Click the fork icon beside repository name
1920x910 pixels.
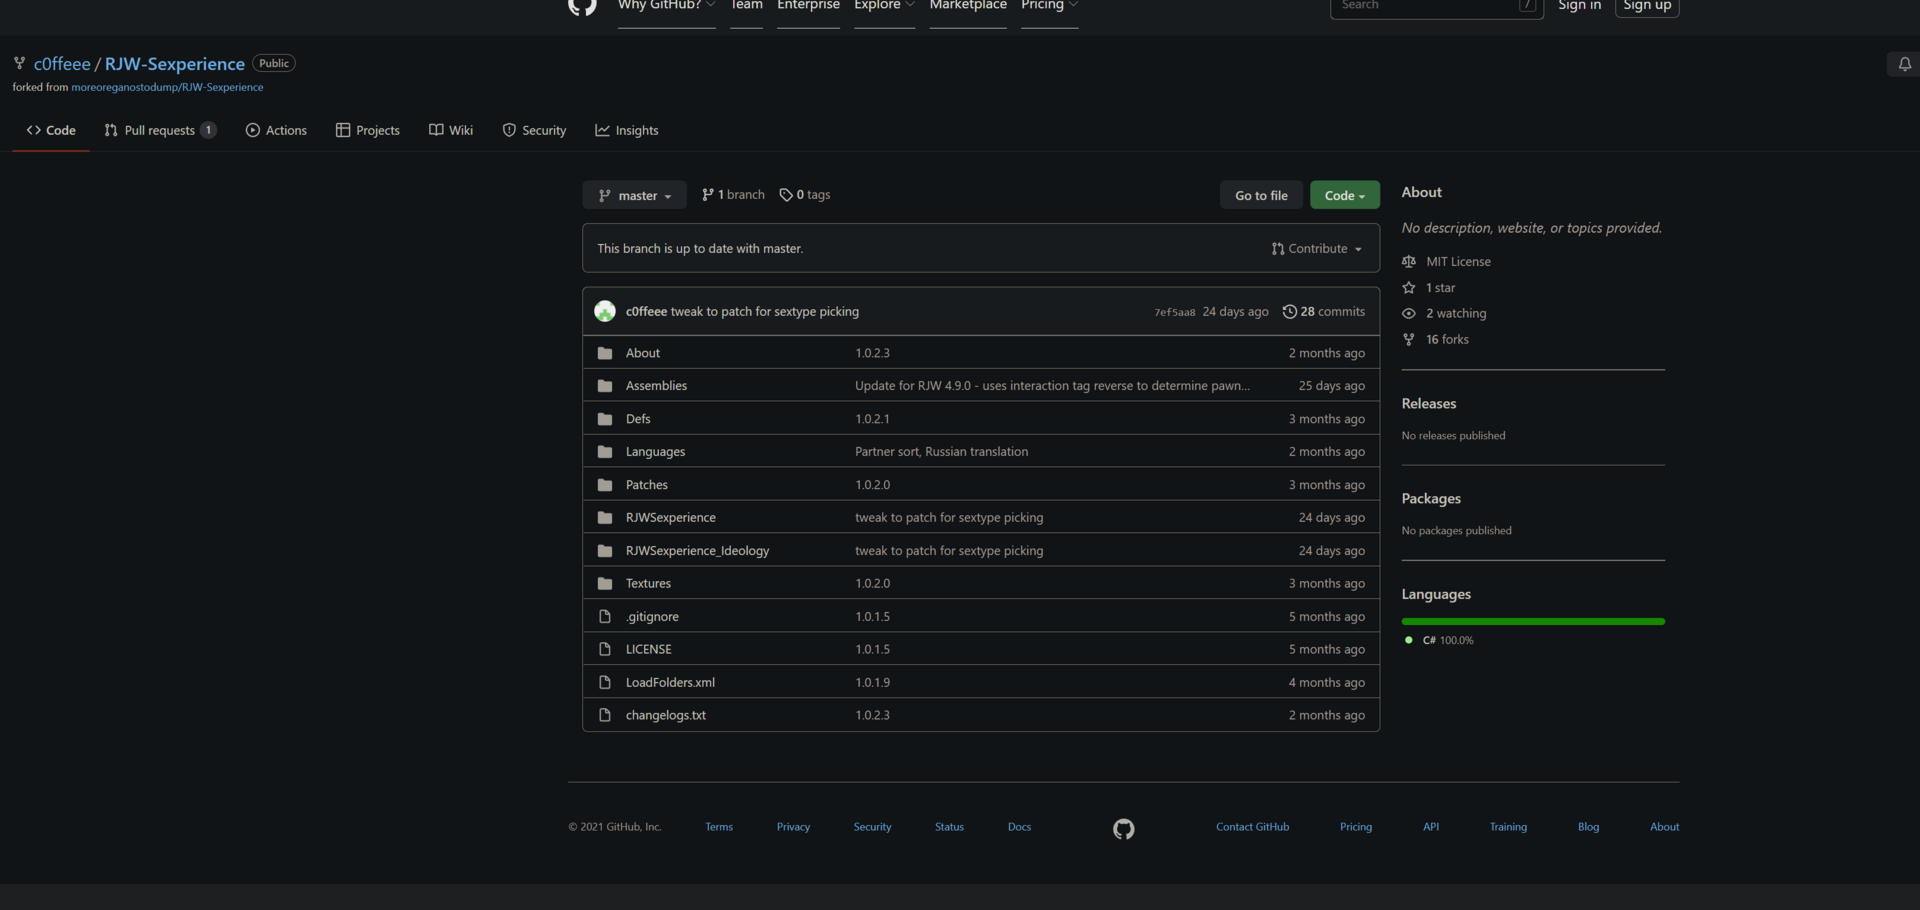tap(19, 63)
